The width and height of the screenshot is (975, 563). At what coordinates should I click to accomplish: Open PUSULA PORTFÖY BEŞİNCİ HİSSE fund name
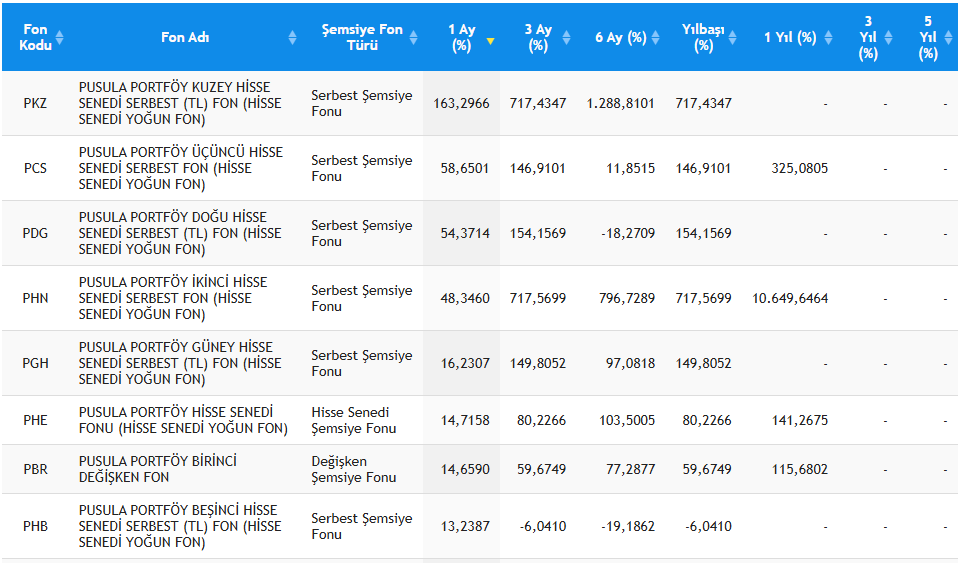pyautogui.click(x=180, y=526)
